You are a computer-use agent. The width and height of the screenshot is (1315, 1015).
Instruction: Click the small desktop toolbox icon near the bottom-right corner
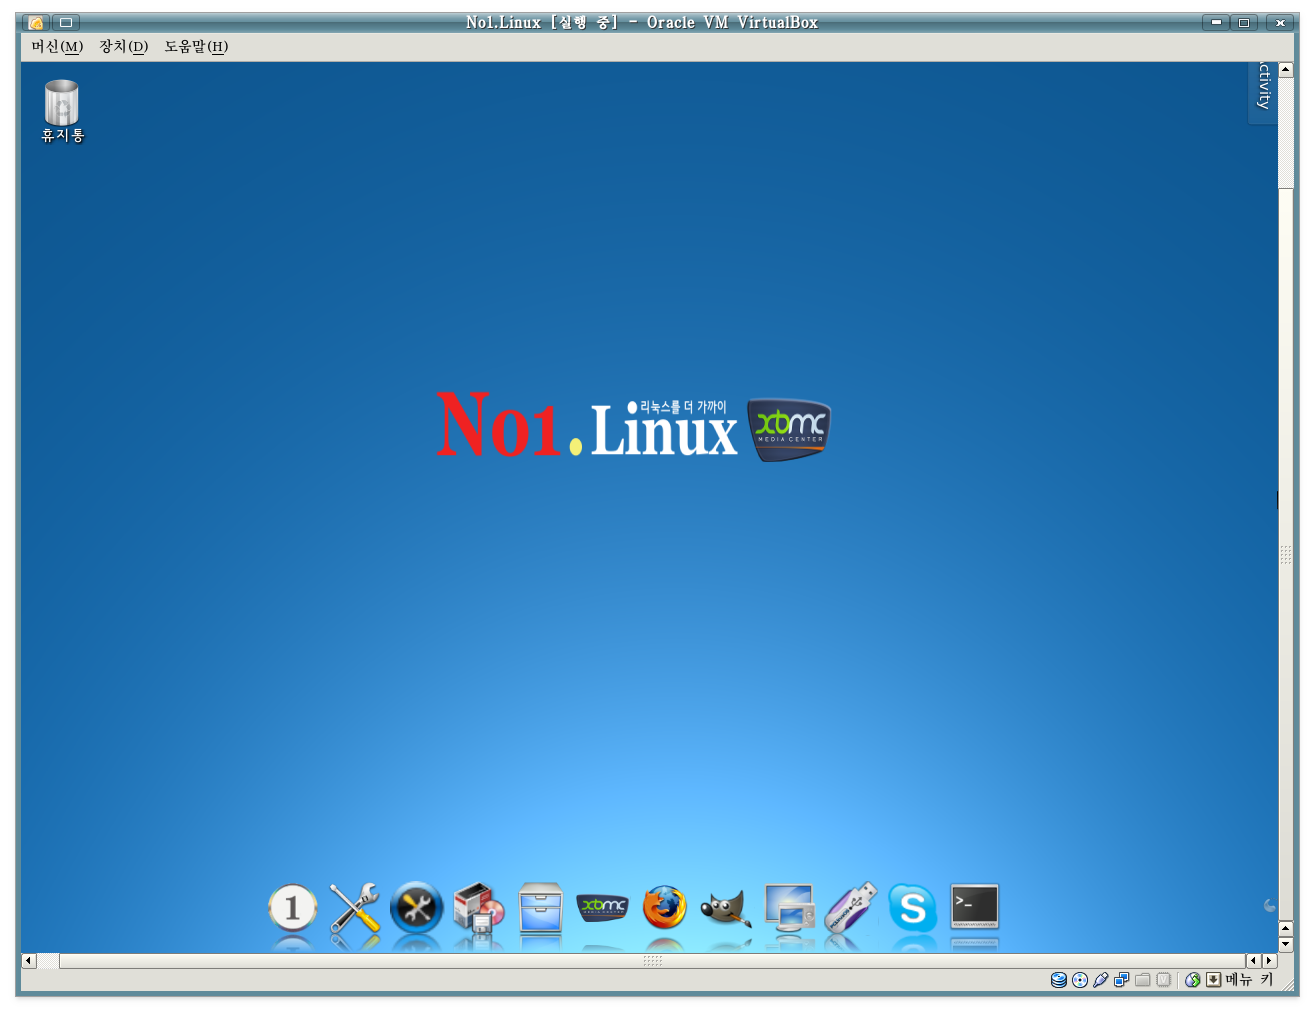pyautogui.click(x=1270, y=906)
